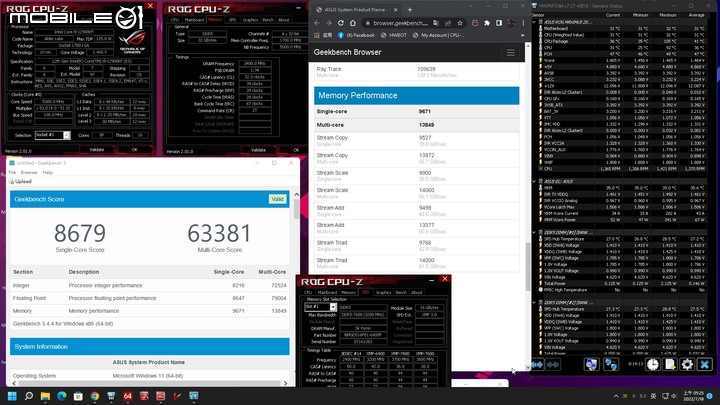Open a new Chrome tab with plus button

[x=410, y=9]
